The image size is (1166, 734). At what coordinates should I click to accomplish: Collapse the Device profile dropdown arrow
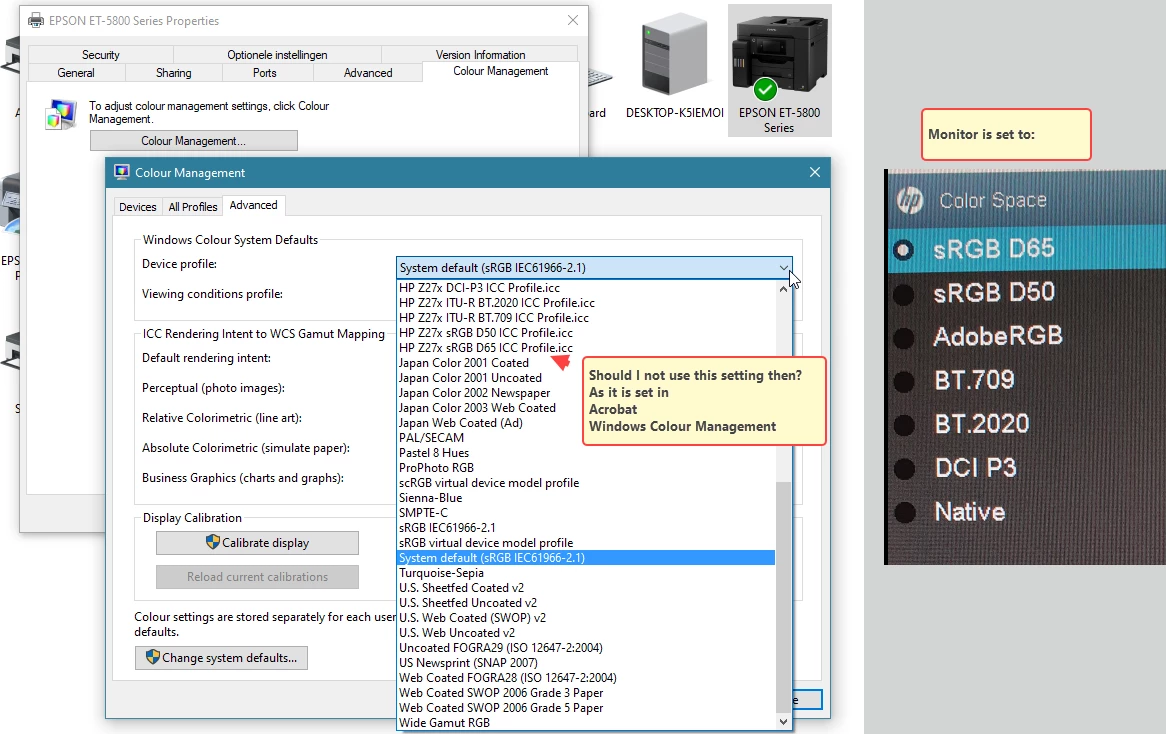(784, 268)
